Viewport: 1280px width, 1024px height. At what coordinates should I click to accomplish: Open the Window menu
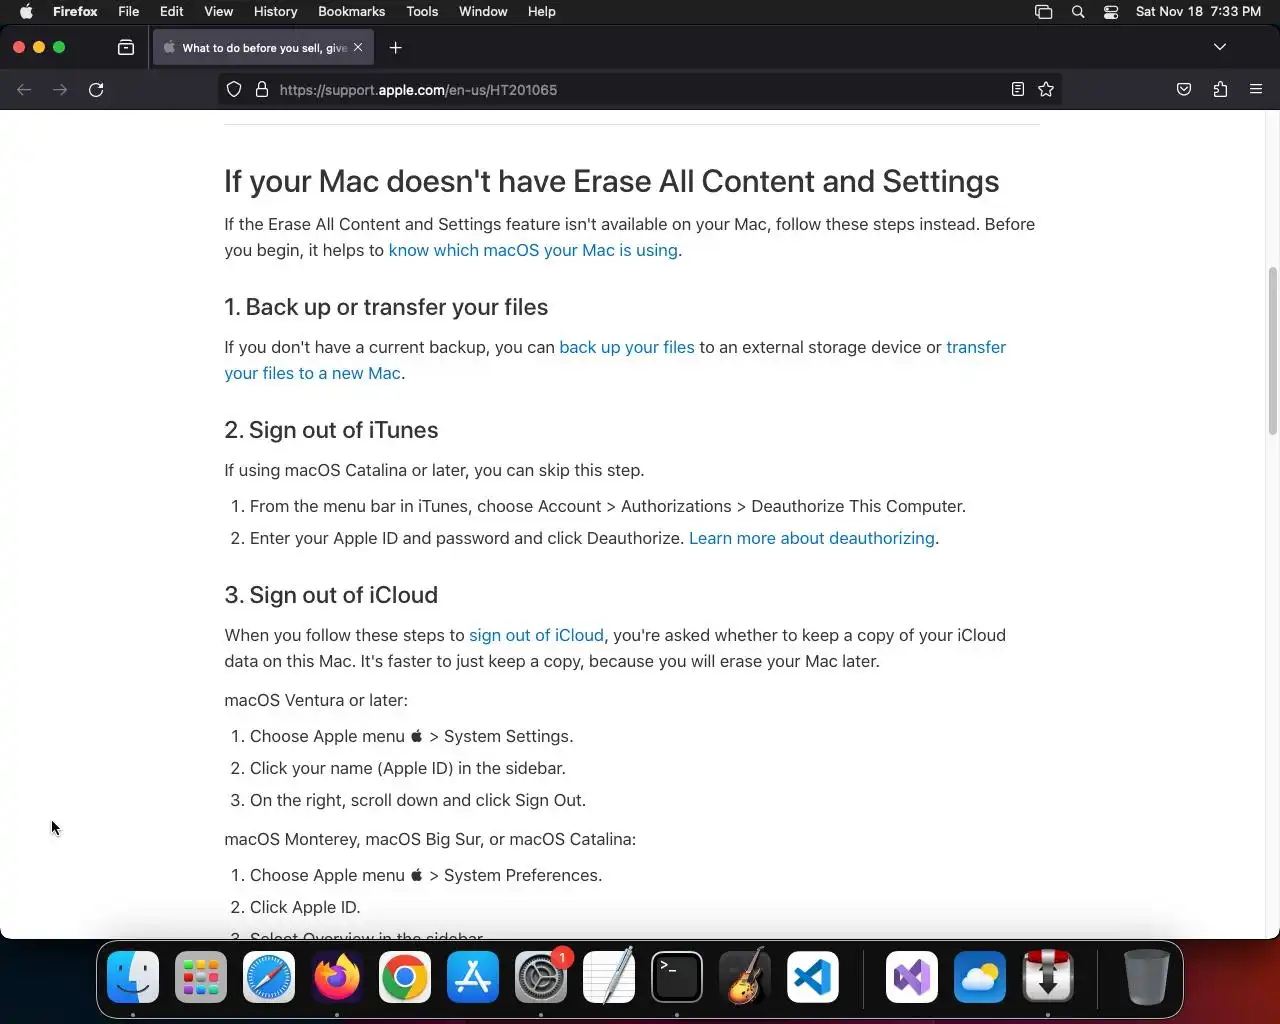[483, 12]
